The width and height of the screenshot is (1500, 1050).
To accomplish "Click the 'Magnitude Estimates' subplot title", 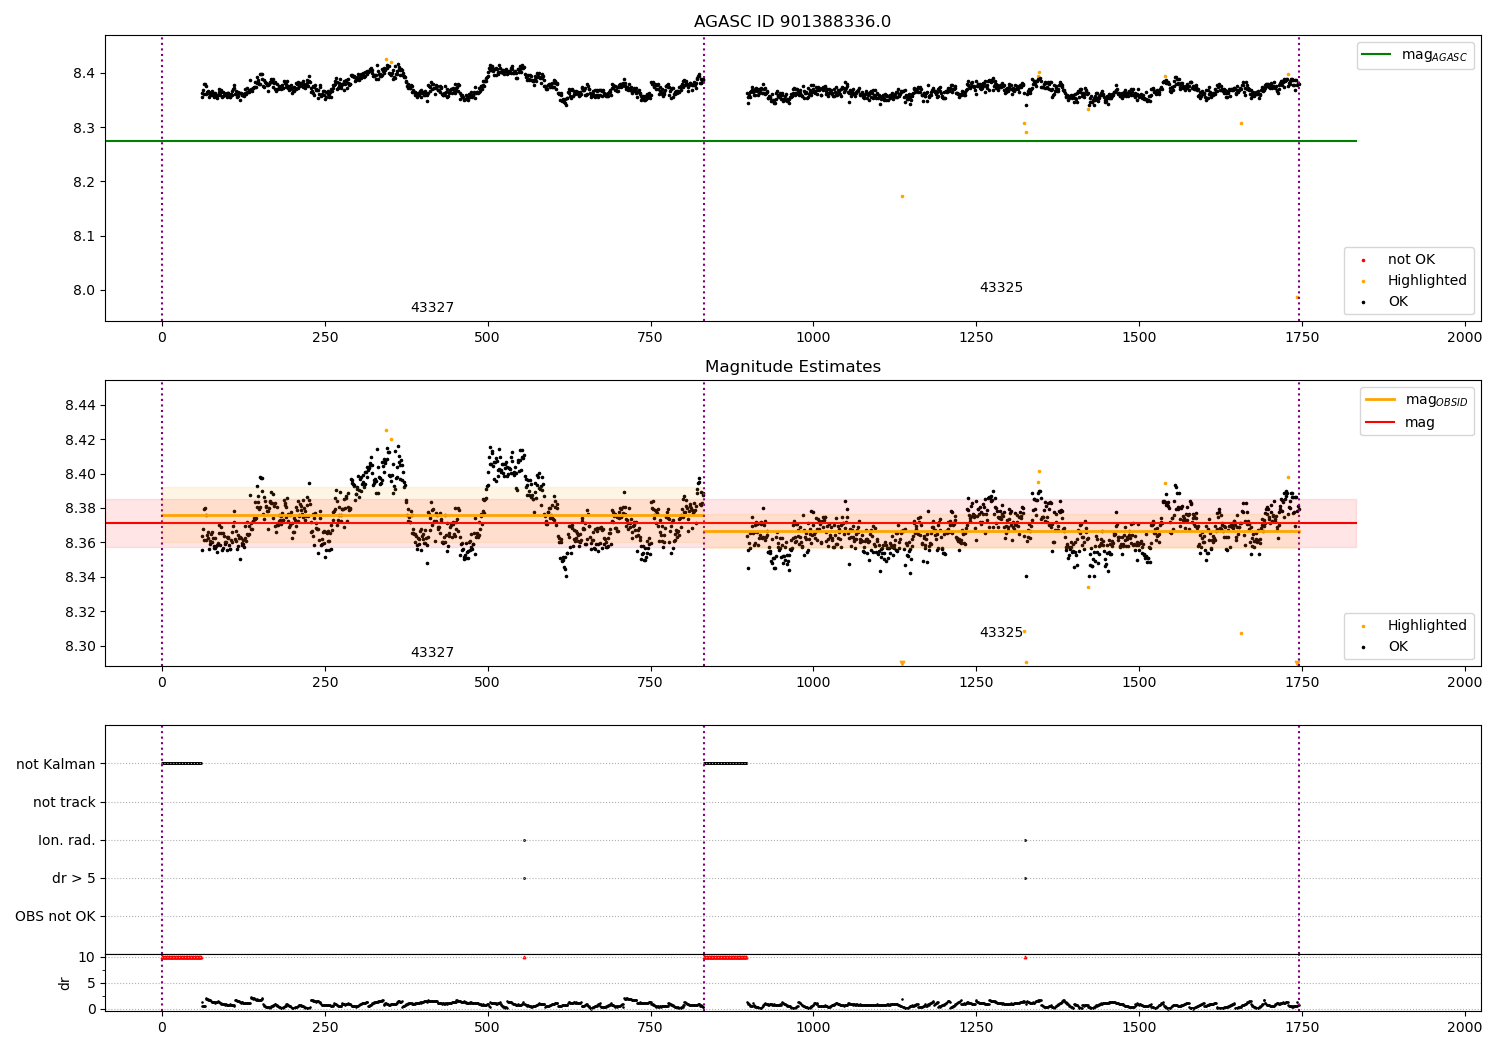I will tap(793, 367).
